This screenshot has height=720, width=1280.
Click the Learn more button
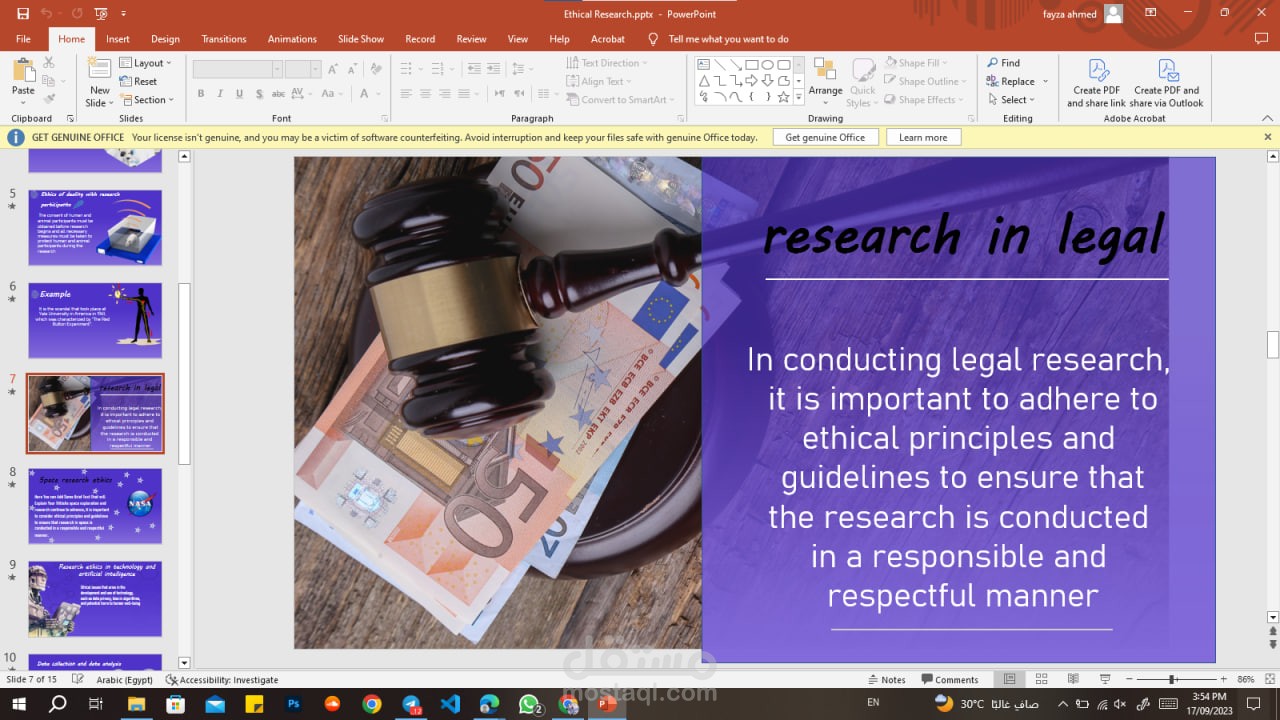coord(923,137)
